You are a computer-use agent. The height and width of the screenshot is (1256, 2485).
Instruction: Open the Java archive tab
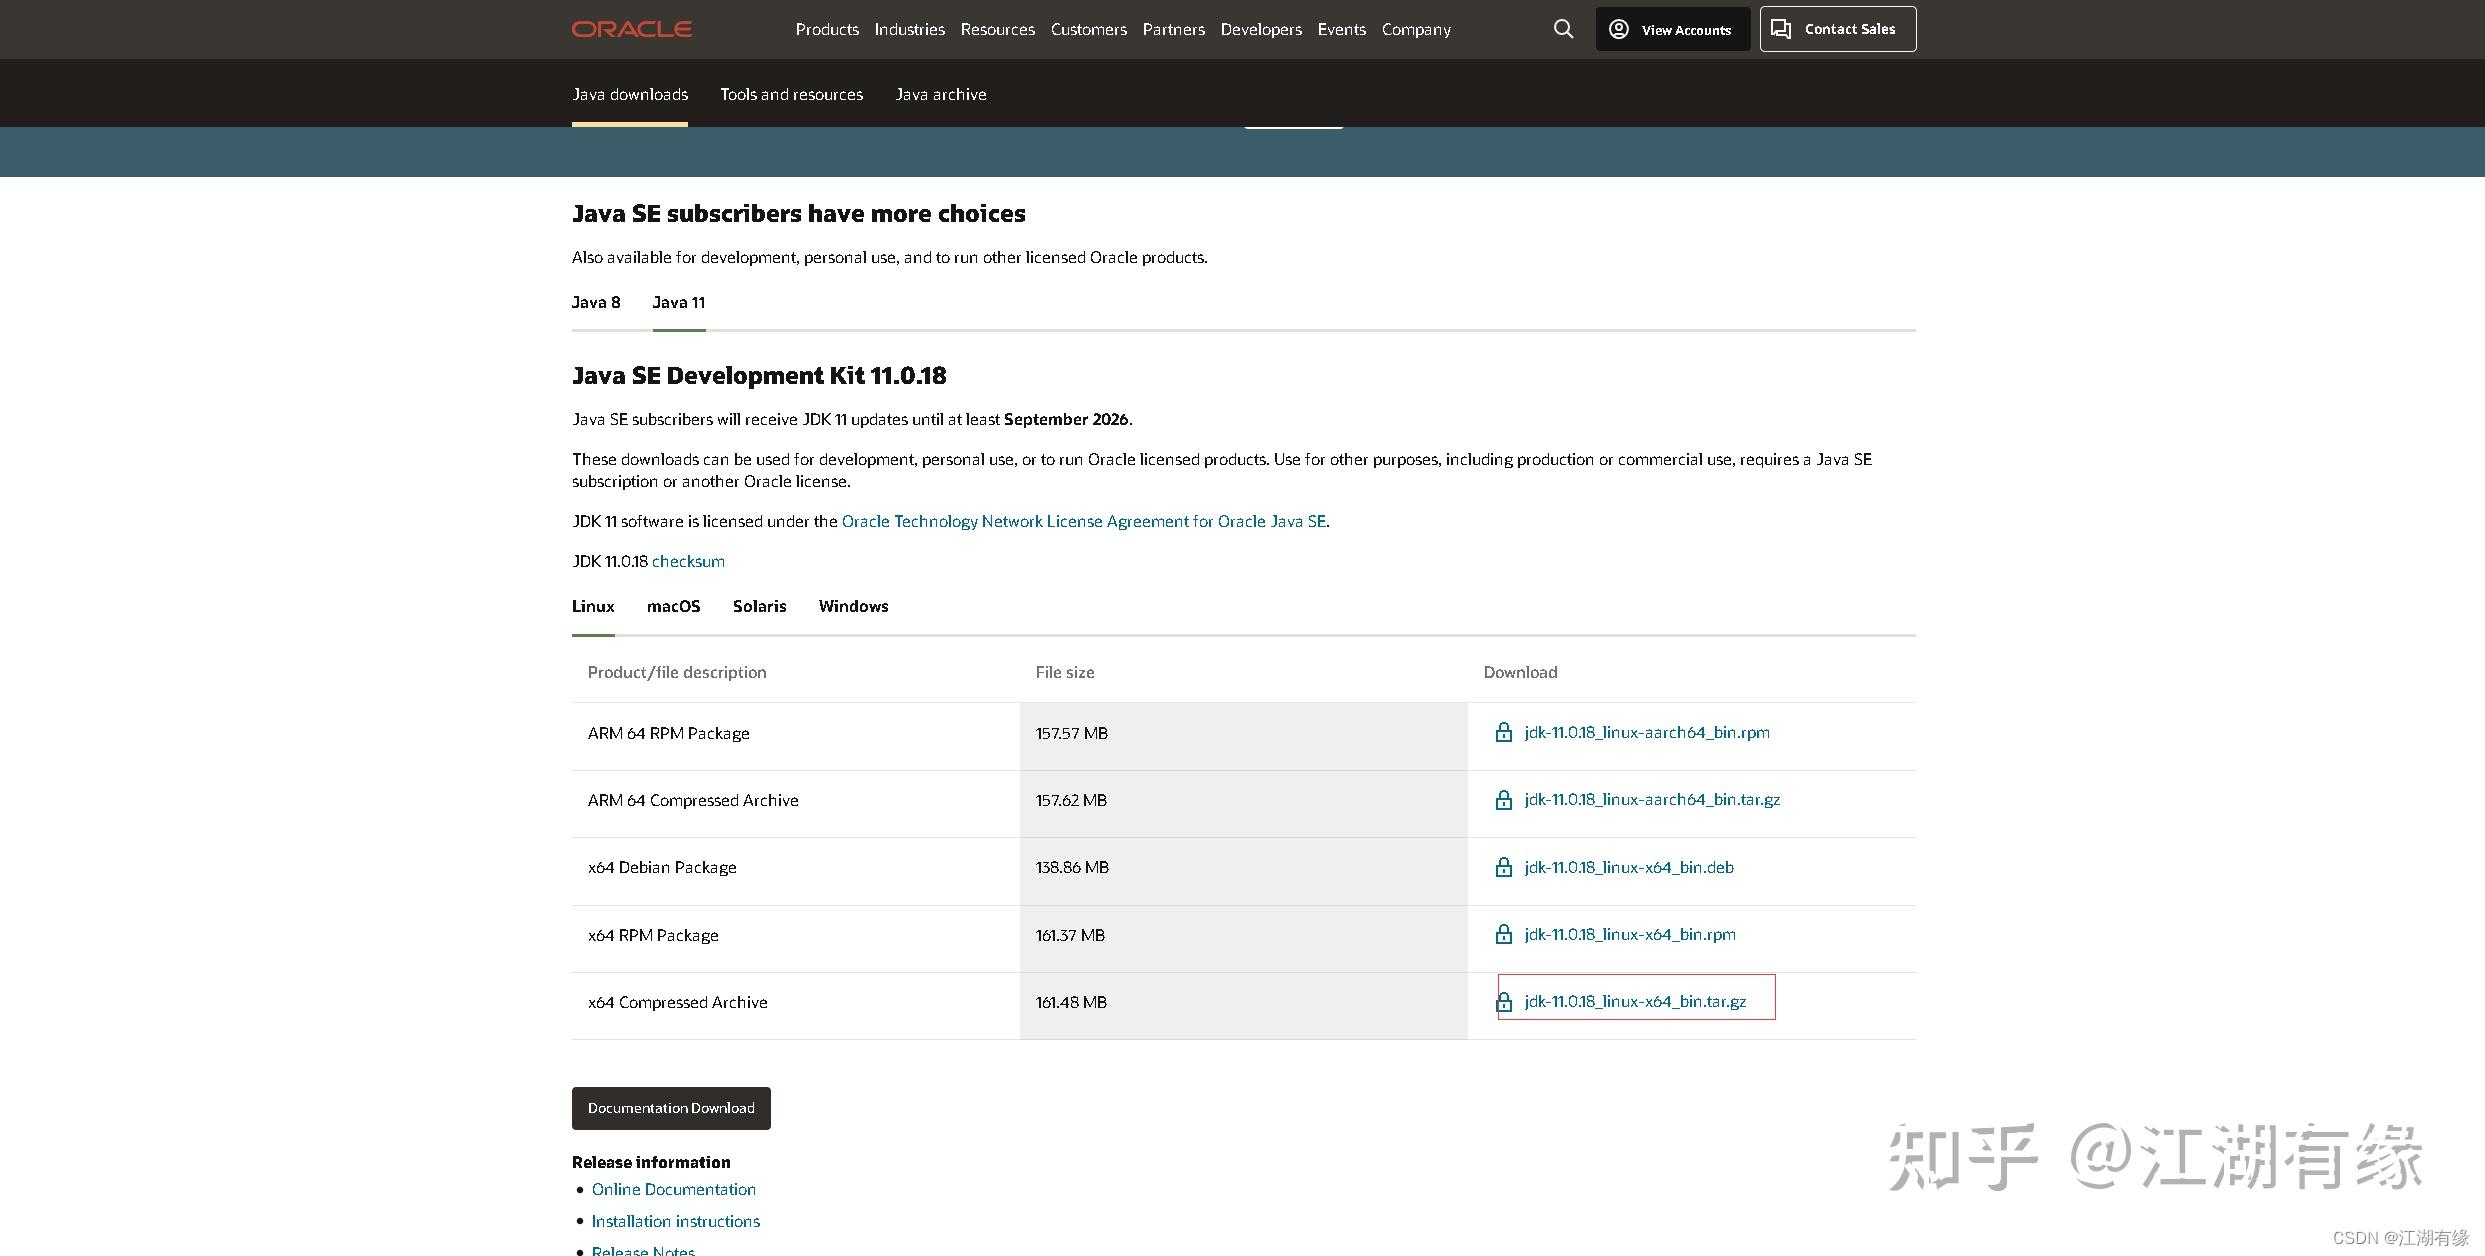point(940,94)
